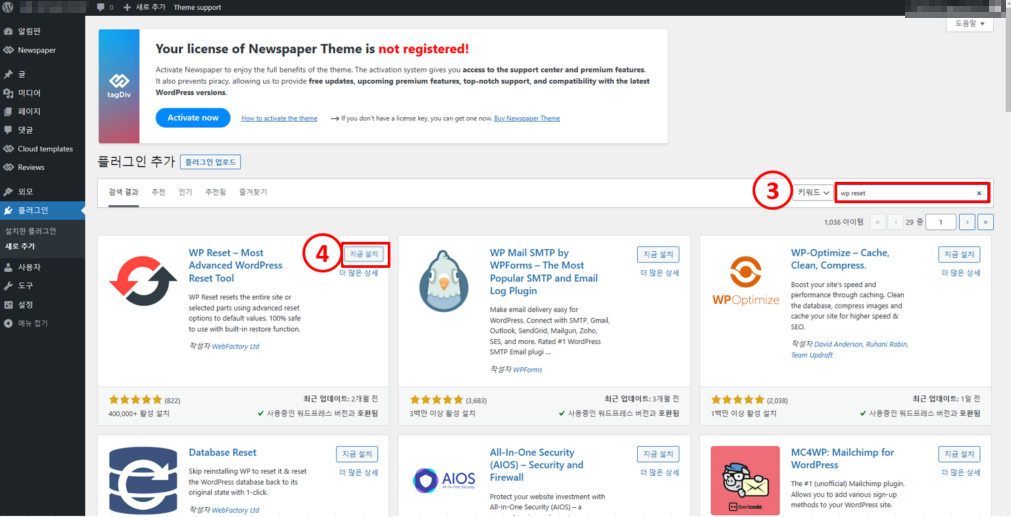Screen dimensions: 1011x517
Task: Click 새로 추가 in the top admin bar
Action: [145, 8]
